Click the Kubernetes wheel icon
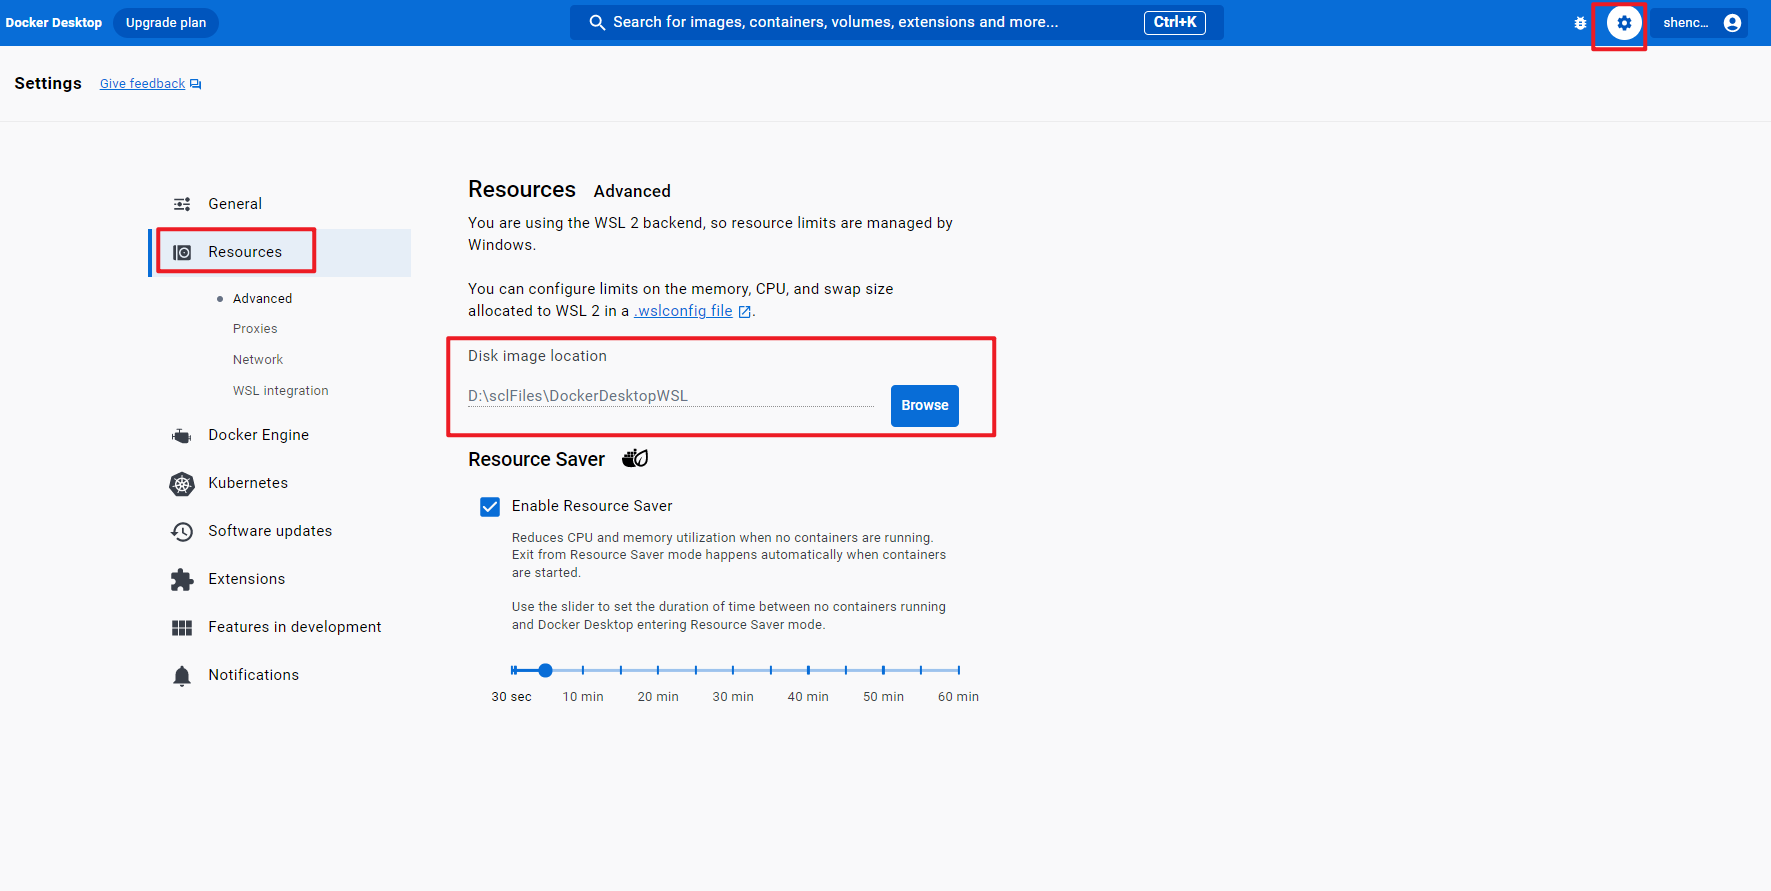 coord(182,484)
